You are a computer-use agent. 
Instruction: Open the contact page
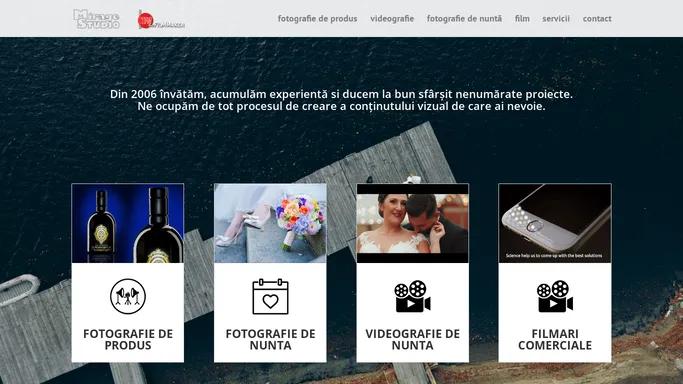pos(597,19)
